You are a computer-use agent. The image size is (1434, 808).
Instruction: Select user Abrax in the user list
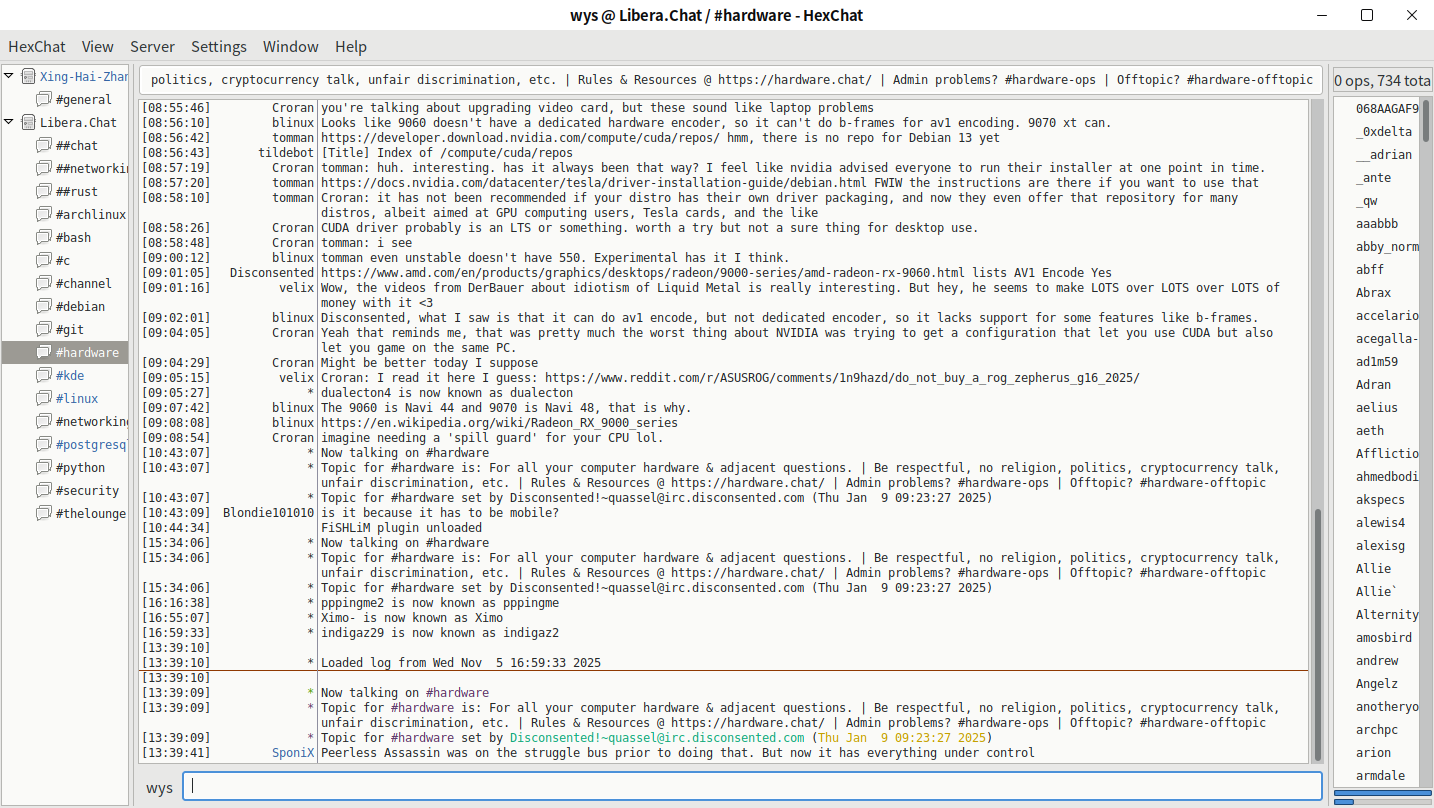coord(1373,293)
